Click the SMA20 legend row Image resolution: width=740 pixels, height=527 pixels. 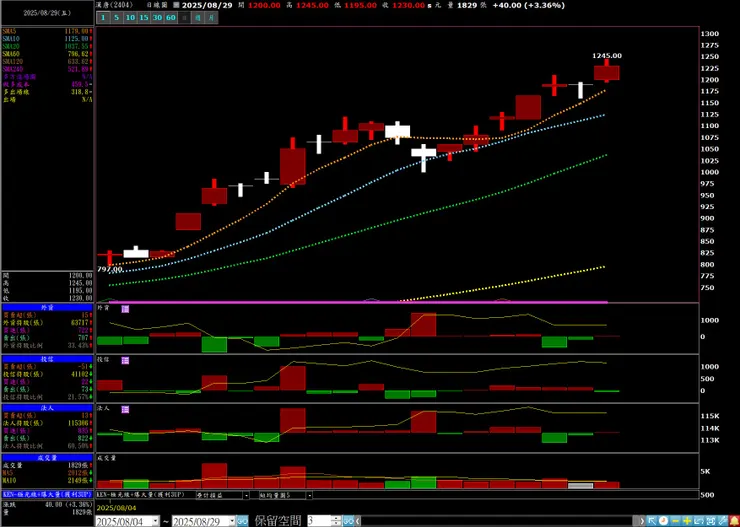click(x=47, y=46)
